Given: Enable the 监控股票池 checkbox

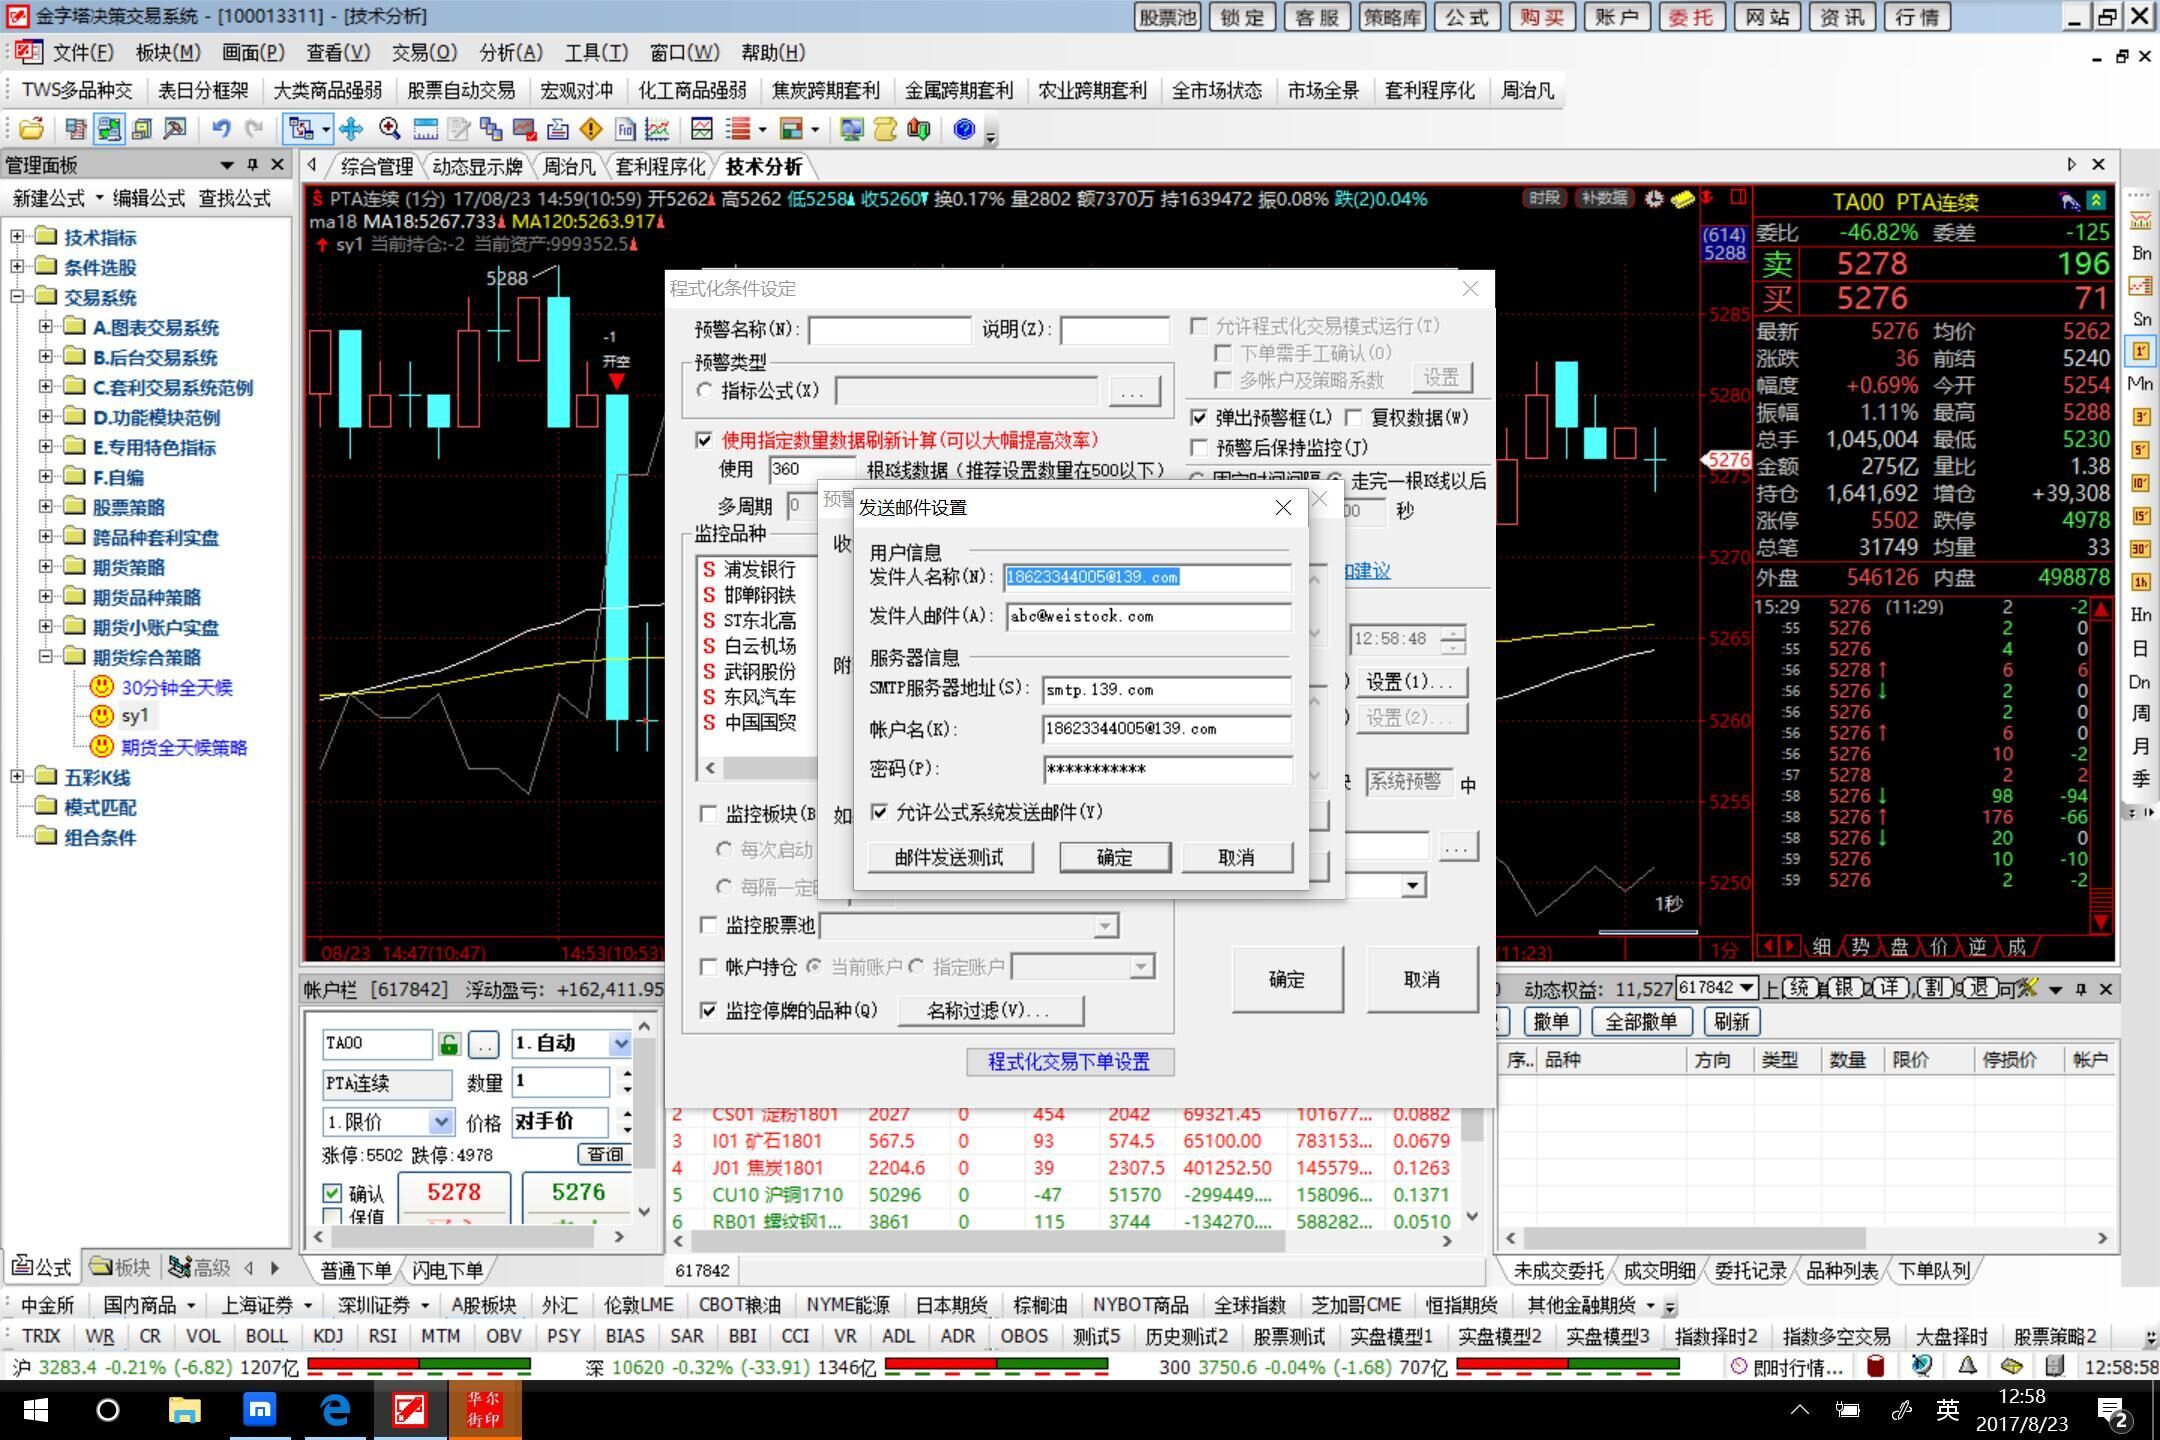Looking at the screenshot, I should point(709,925).
